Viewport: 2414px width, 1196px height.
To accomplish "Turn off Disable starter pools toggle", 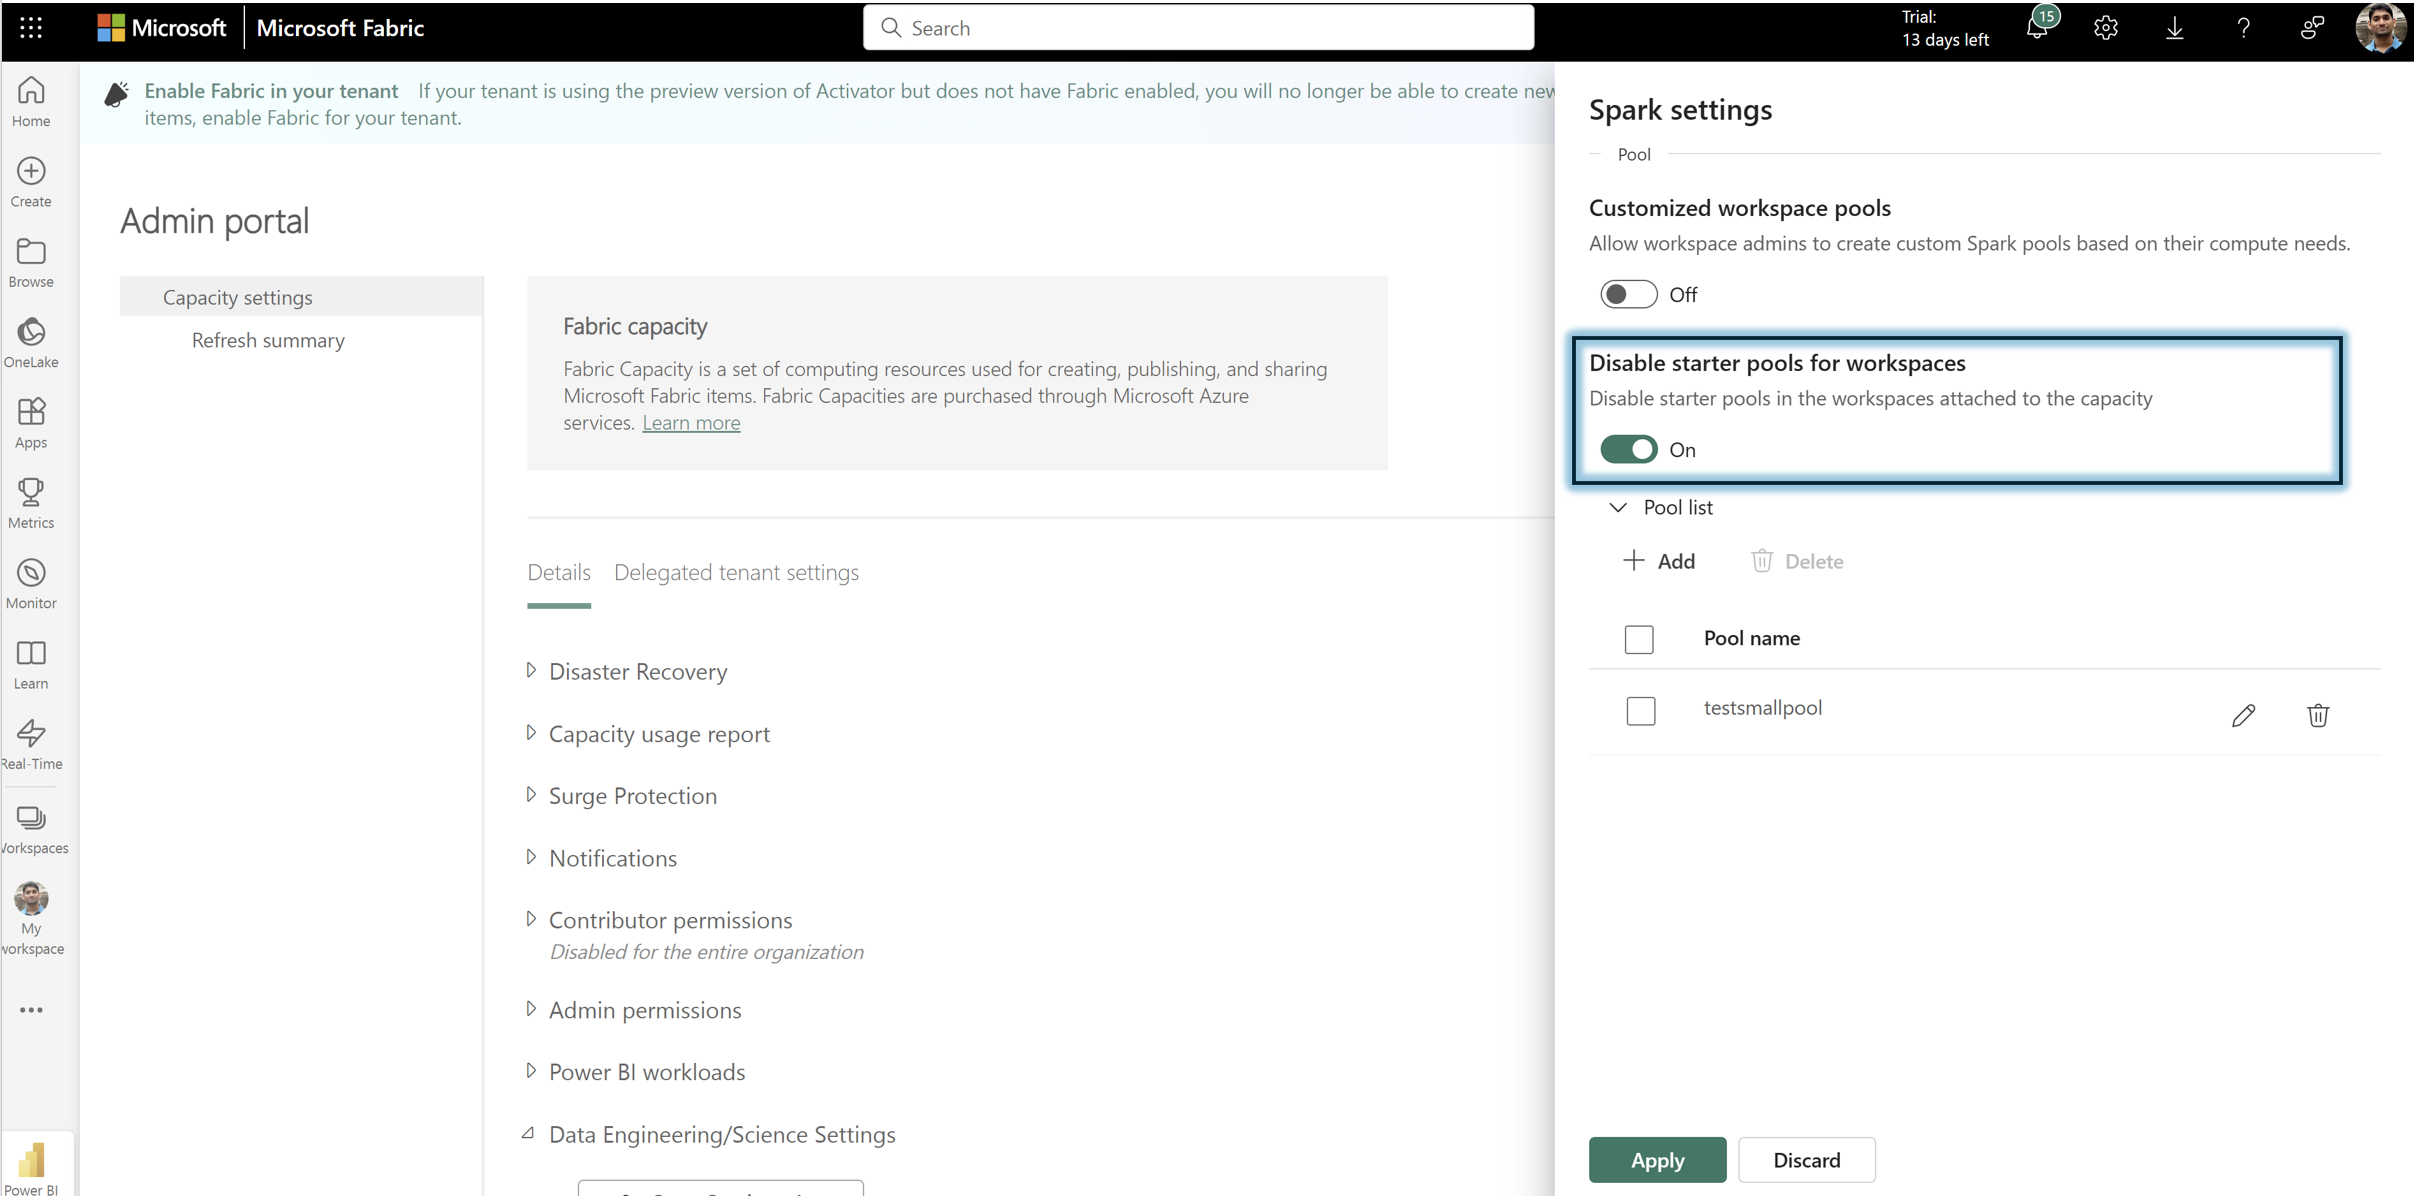I will (x=1628, y=449).
